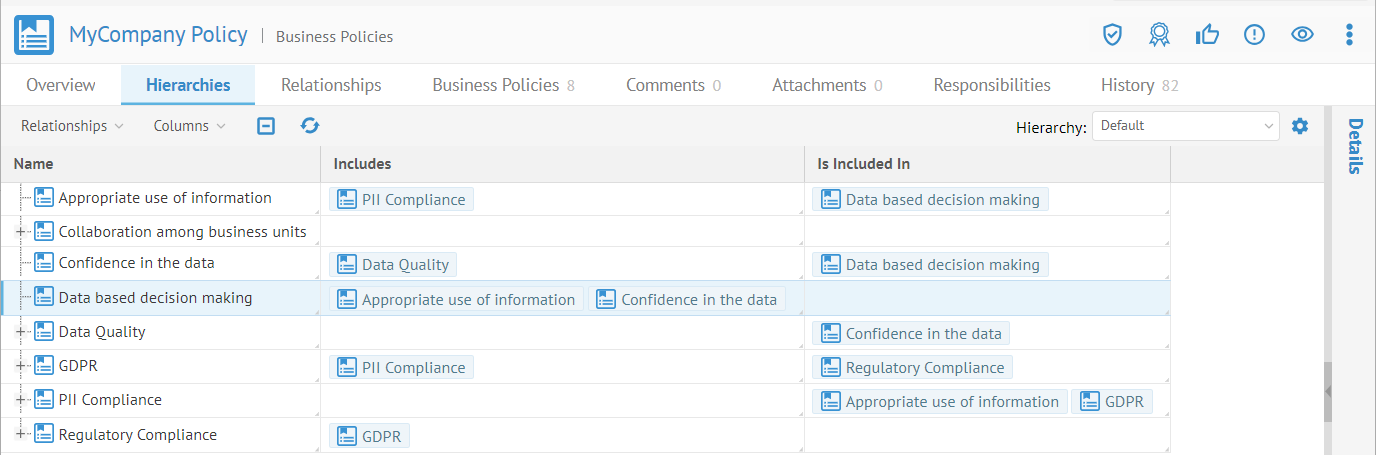Open the Columns dropdown
The image size is (1376, 455).
pyautogui.click(x=189, y=126)
